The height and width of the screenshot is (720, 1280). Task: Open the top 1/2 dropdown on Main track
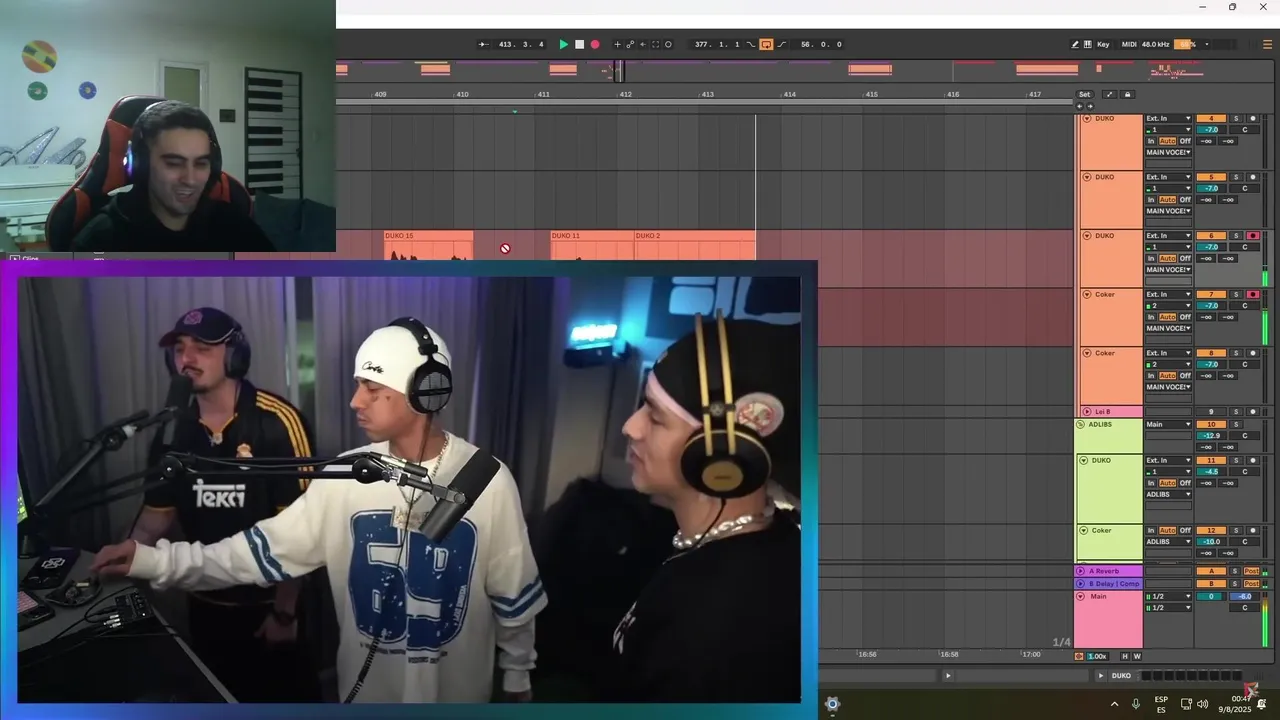[x=1168, y=596]
